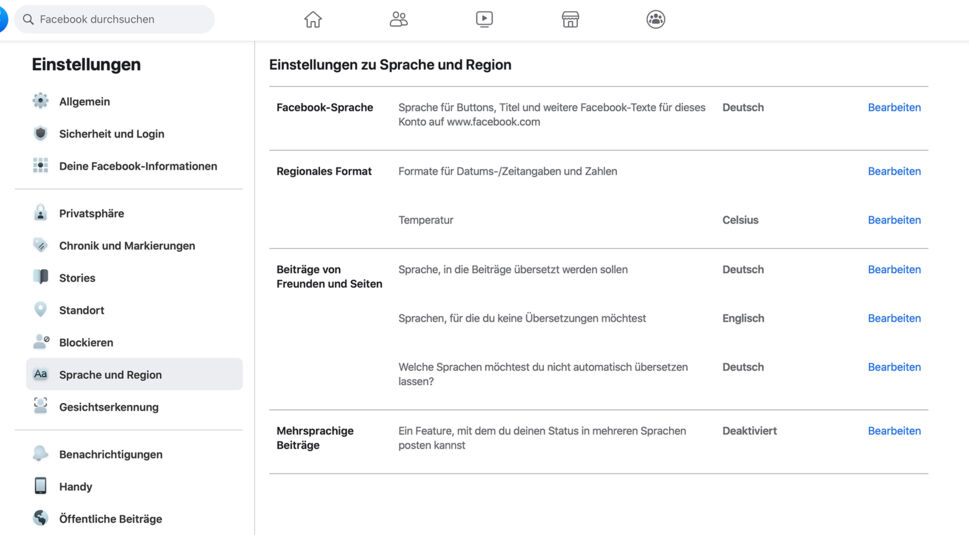Click the Einstellungen sidebar heading
The height and width of the screenshot is (535, 969).
(x=87, y=64)
